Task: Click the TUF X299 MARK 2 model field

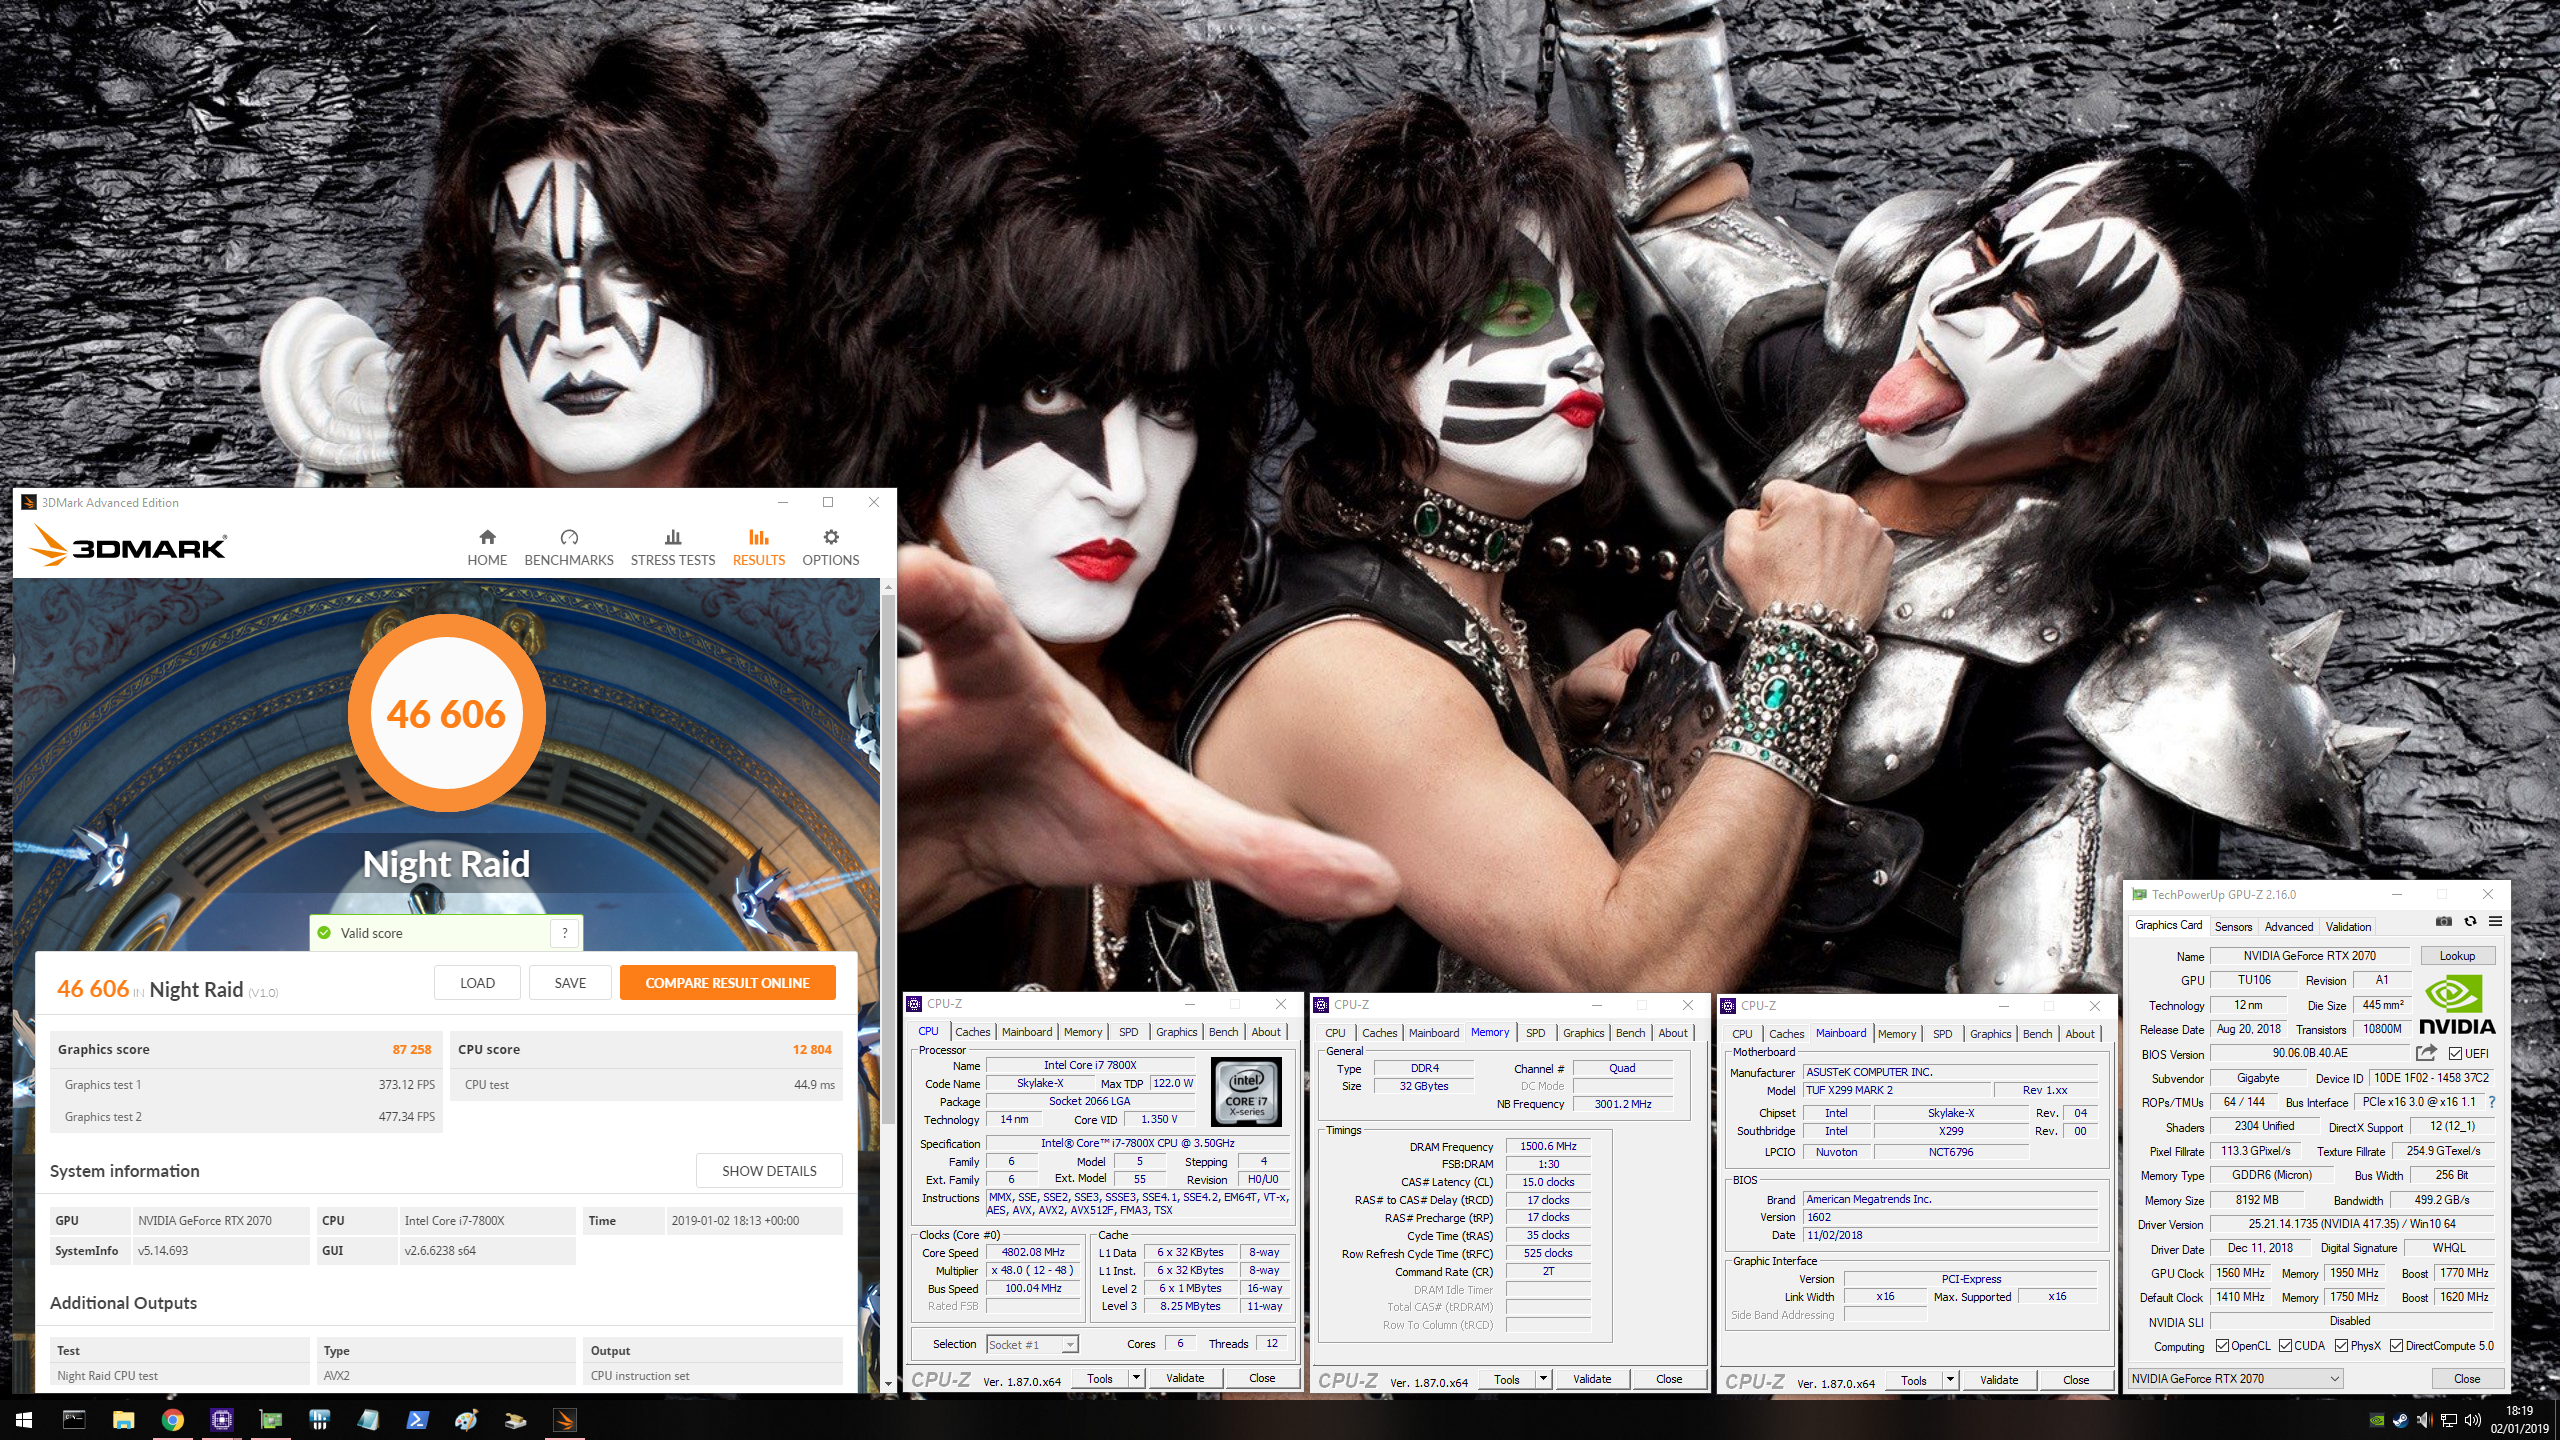Action: (1897, 1090)
